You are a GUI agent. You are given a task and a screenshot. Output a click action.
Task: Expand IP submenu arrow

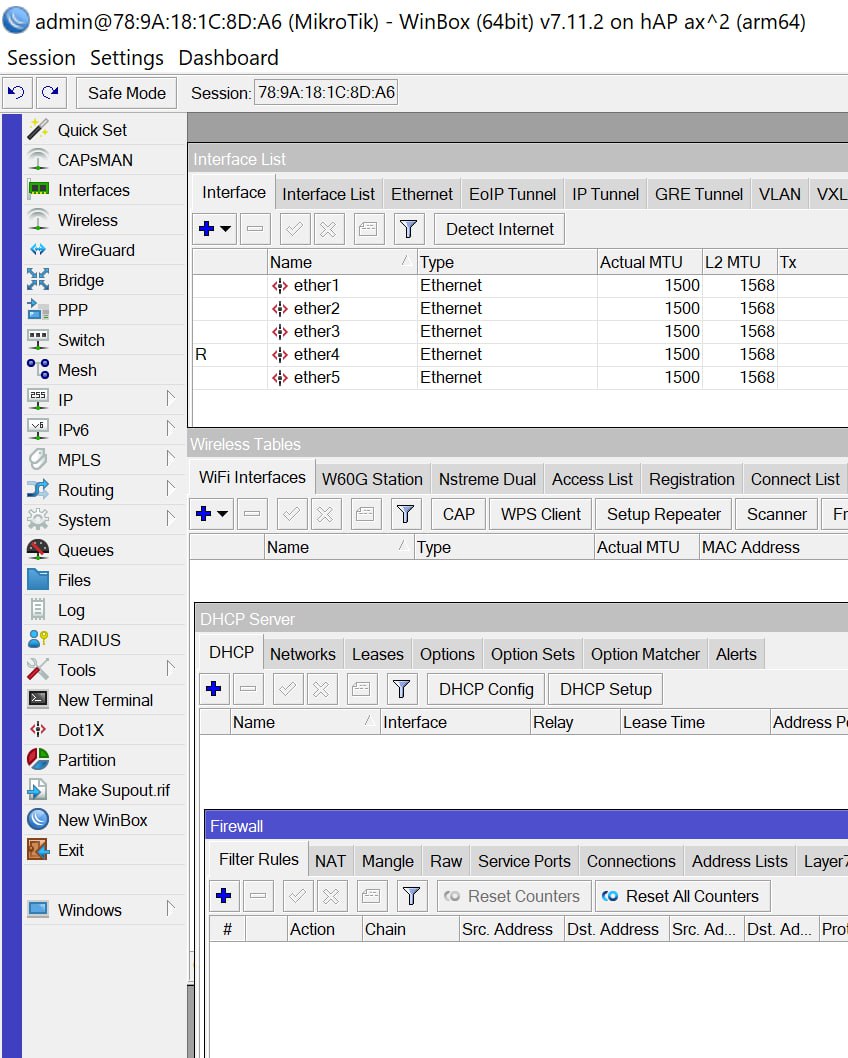point(171,399)
